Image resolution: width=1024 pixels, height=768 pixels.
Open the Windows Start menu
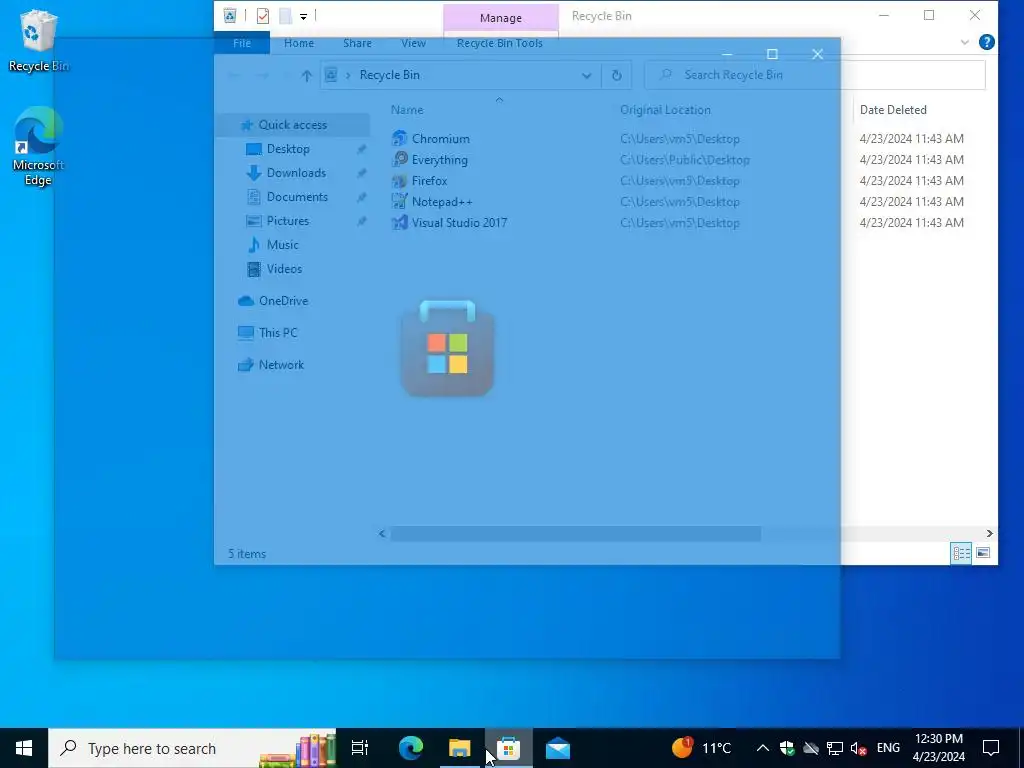[24, 748]
